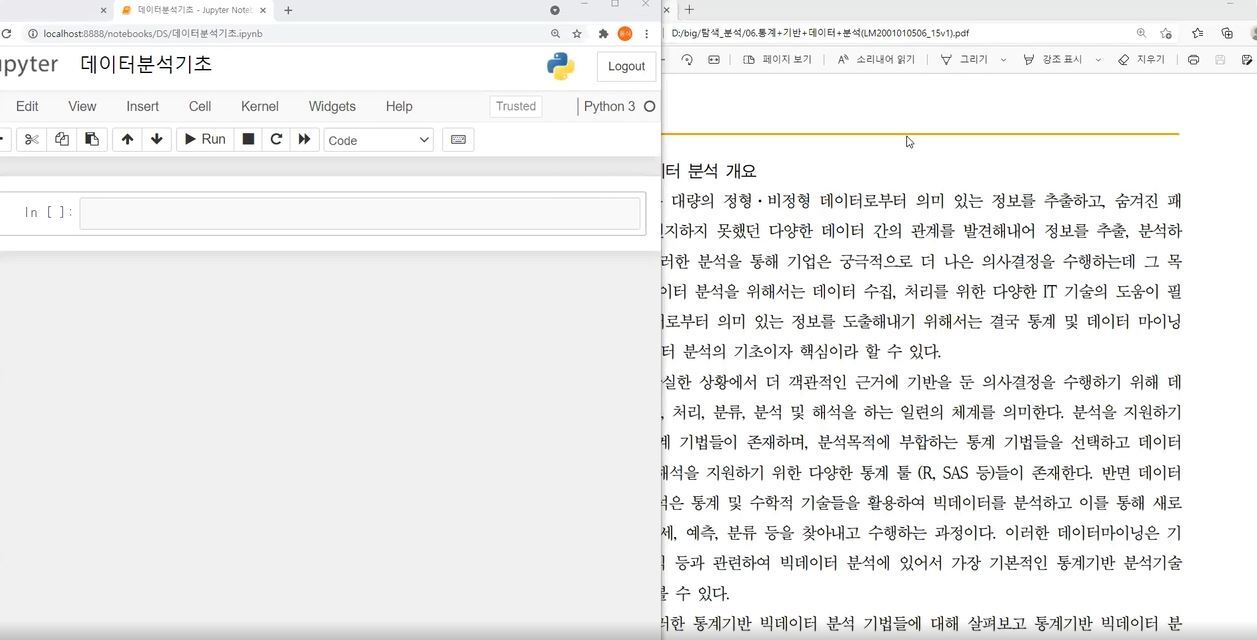Interrupt the kernel with the stop icon
This screenshot has height=640, width=1257.
[x=249, y=140]
